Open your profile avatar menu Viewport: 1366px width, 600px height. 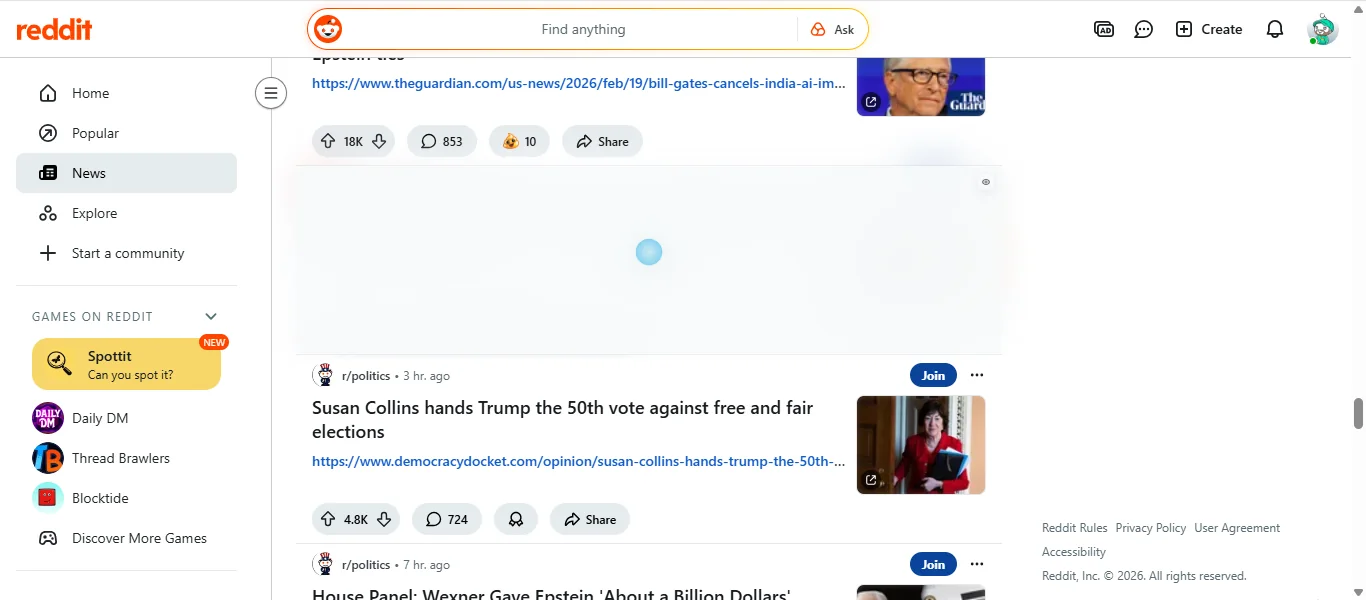[1322, 29]
